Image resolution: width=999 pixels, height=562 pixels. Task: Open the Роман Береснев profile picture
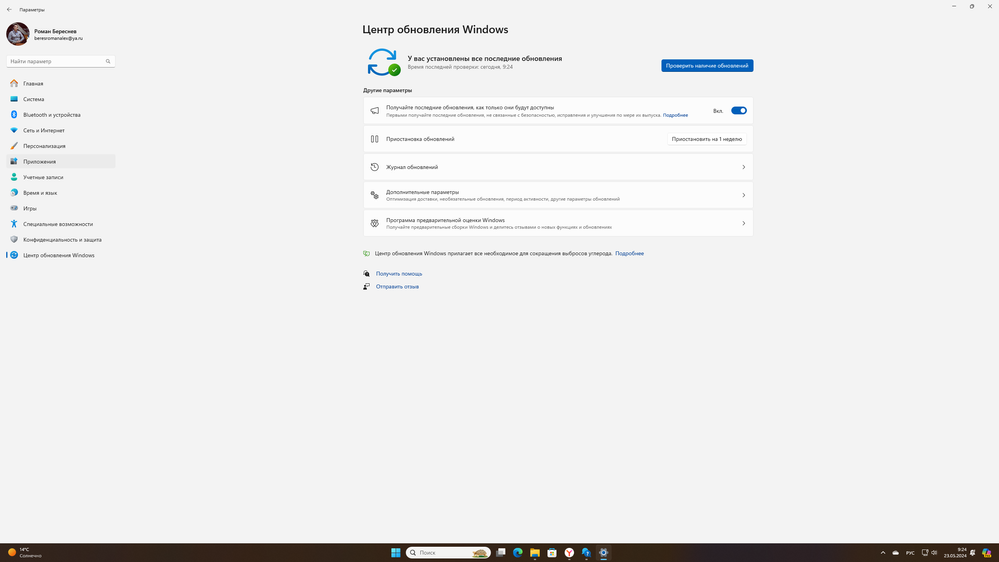[x=18, y=34]
